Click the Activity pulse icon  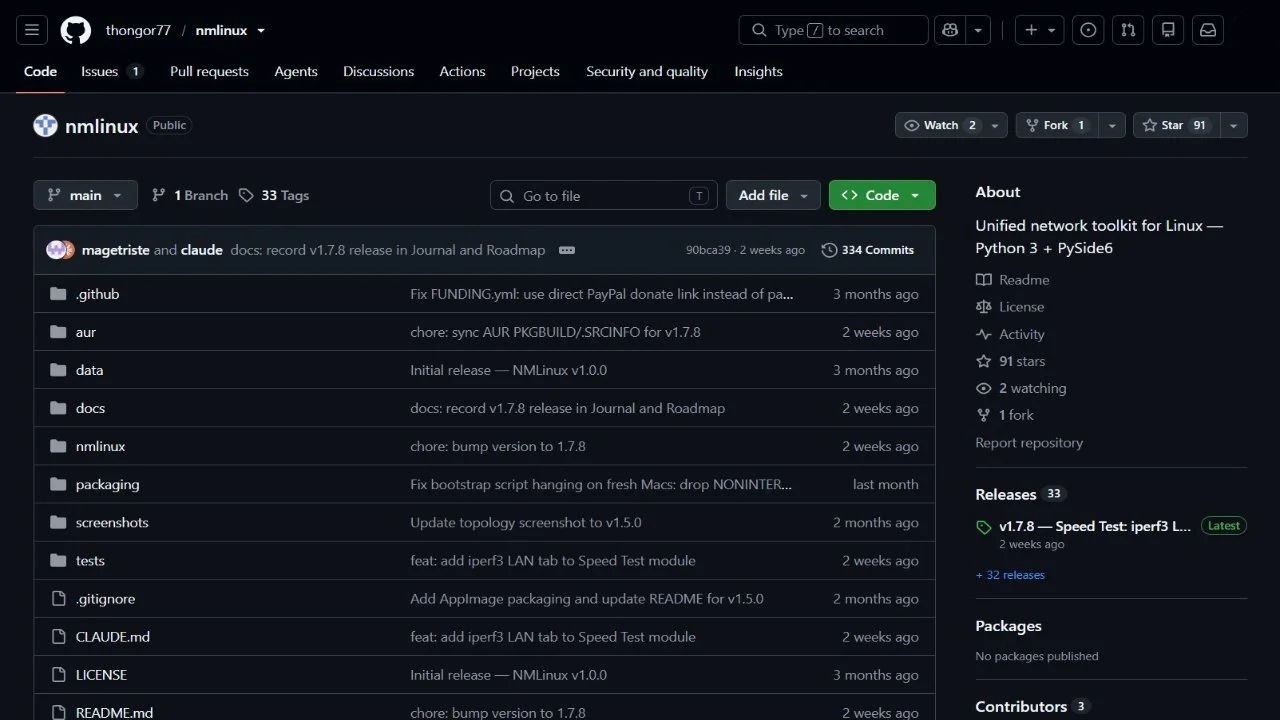(984, 334)
